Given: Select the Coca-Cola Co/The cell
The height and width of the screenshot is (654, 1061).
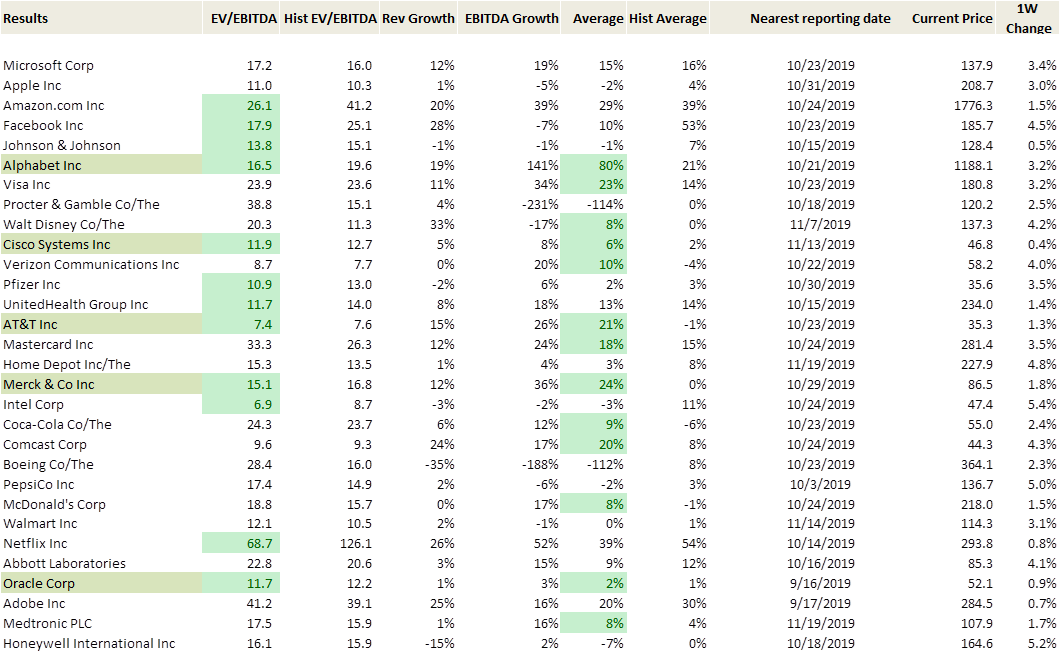Looking at the screenshot, I should point(57,425).
